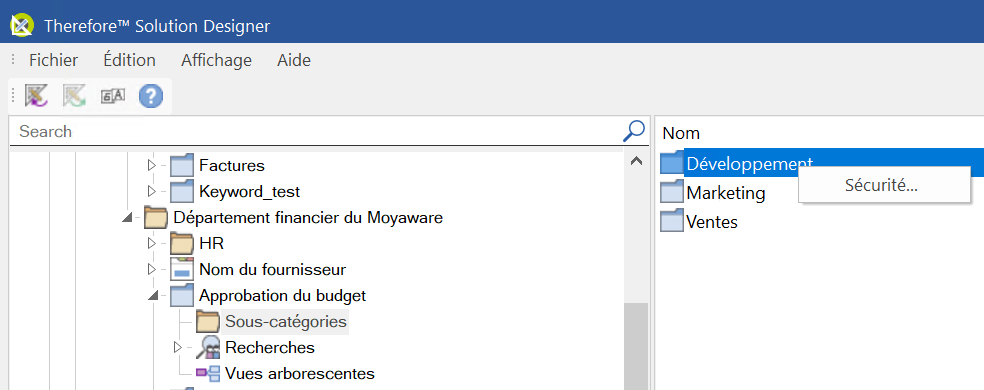Image resolution: width=984 pixels, height=390 pixels.
Task: Collapse the Département financier du Moyaware node
Action: pyautogui.click(x=127, y=218)
